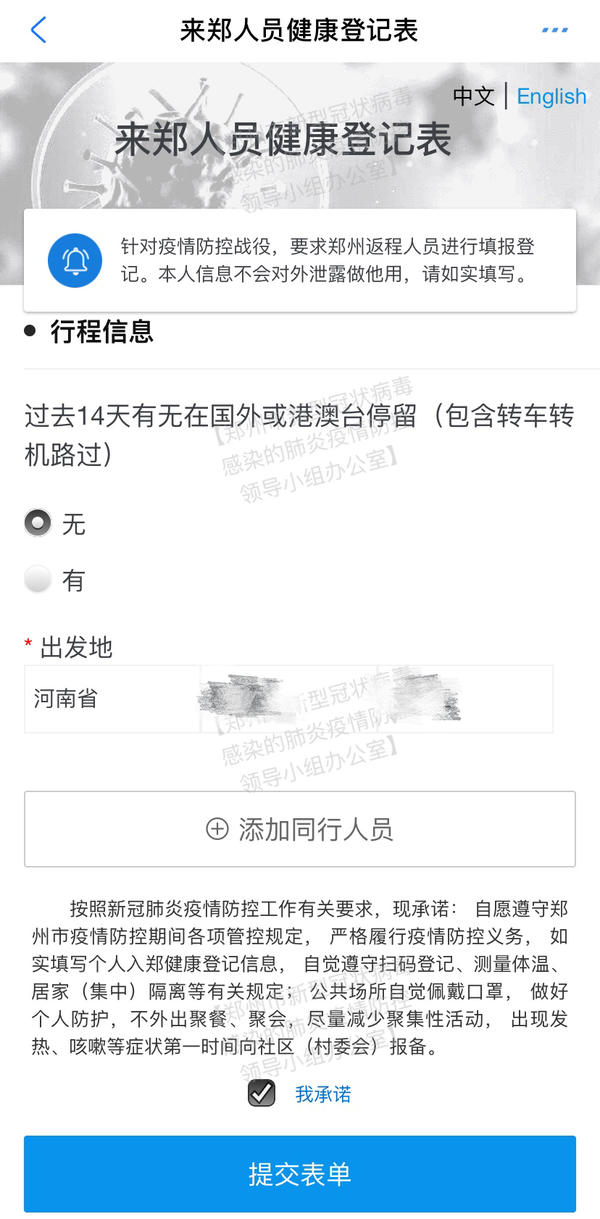The height and width of the screenshot is (1219, 600).
Task: Tap the epidemic notice message card
Action: 300,260
